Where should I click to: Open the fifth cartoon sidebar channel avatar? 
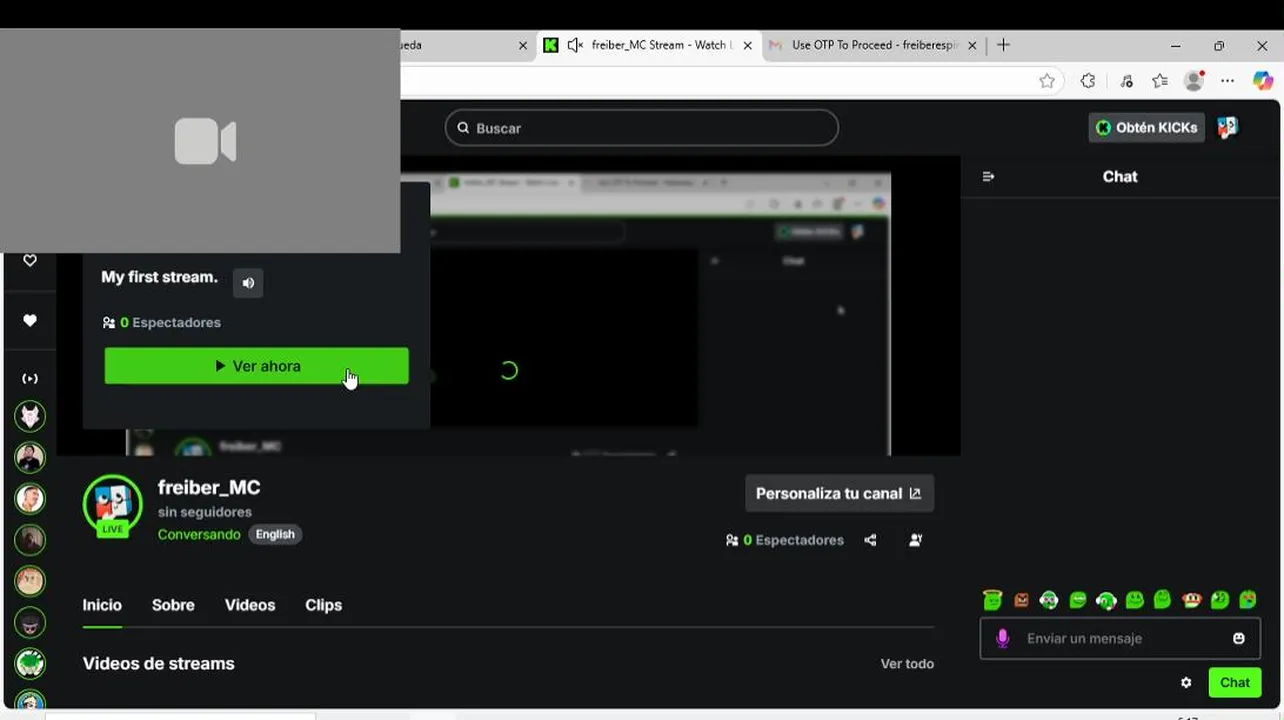pyautogui.click(x=30, y=580)
